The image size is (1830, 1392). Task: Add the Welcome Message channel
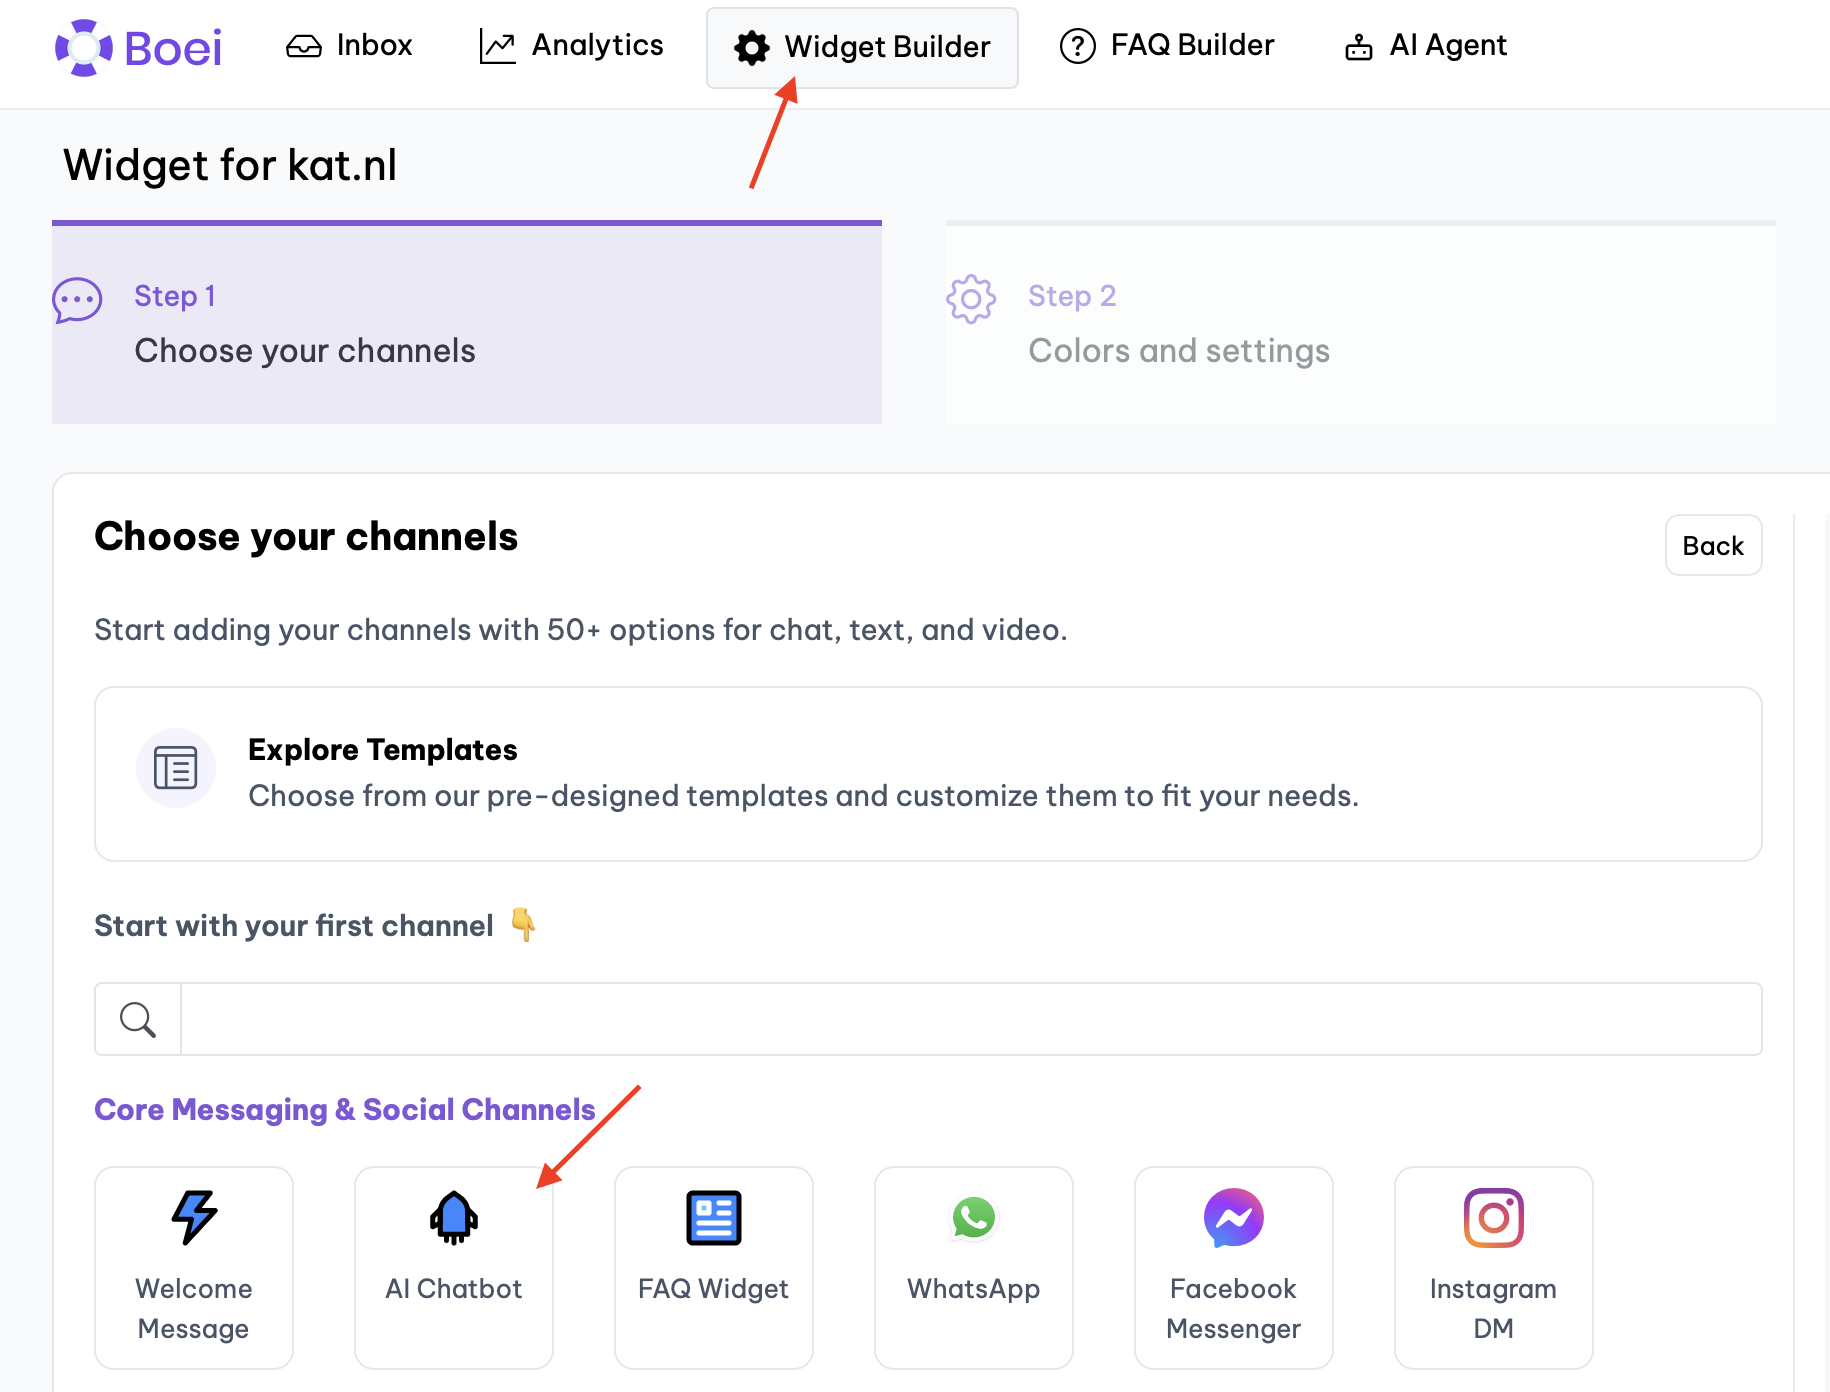[194, 1267]
